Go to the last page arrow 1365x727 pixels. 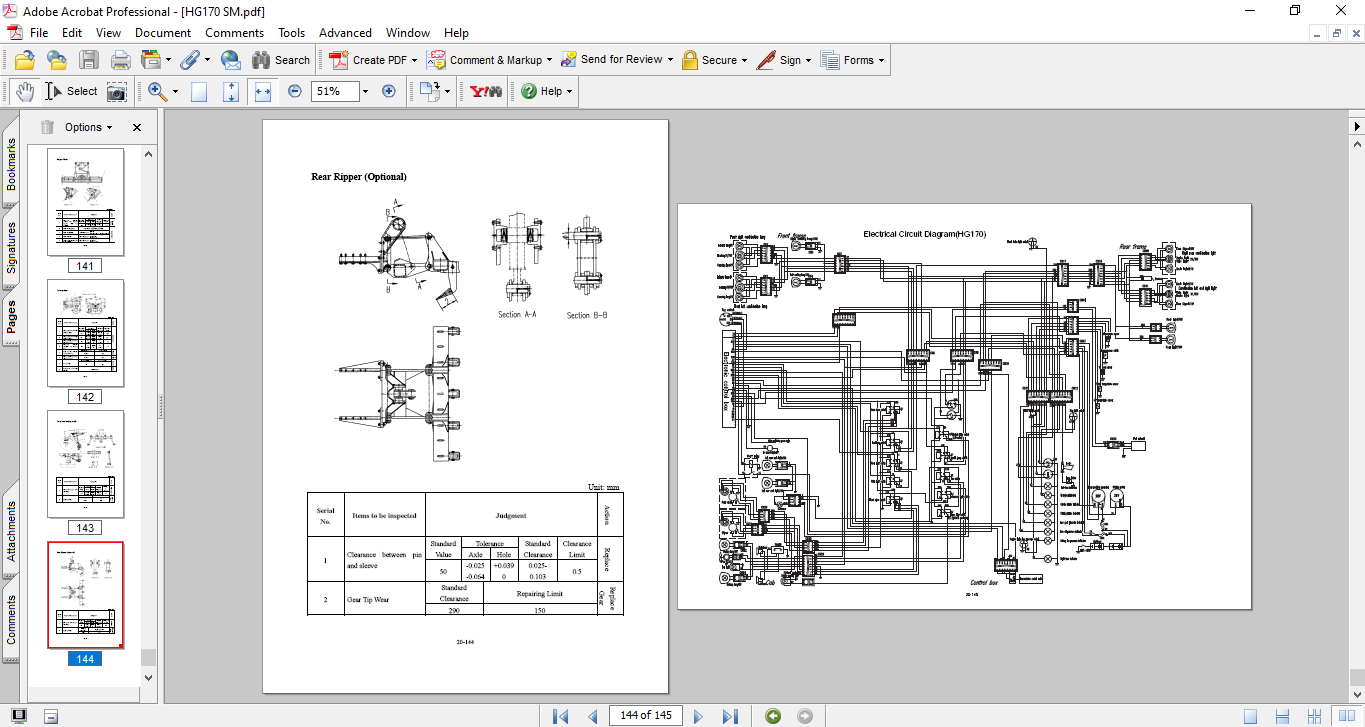[730, 716]
